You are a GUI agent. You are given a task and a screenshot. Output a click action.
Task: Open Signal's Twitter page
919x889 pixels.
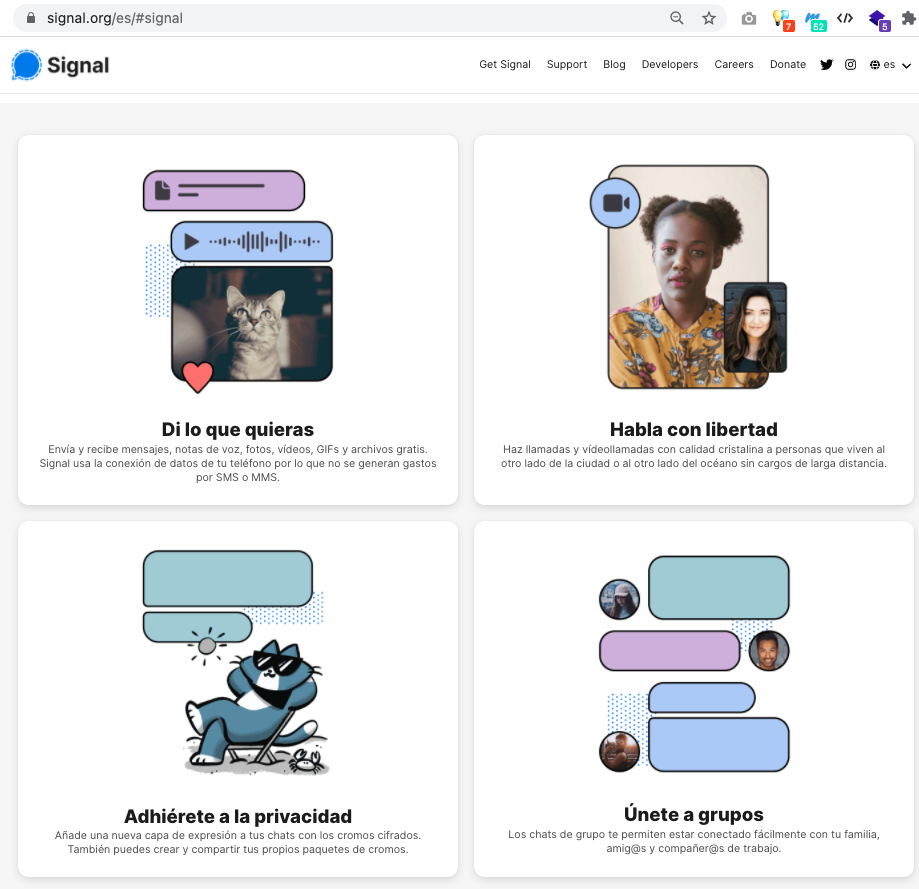pos(826,65)
